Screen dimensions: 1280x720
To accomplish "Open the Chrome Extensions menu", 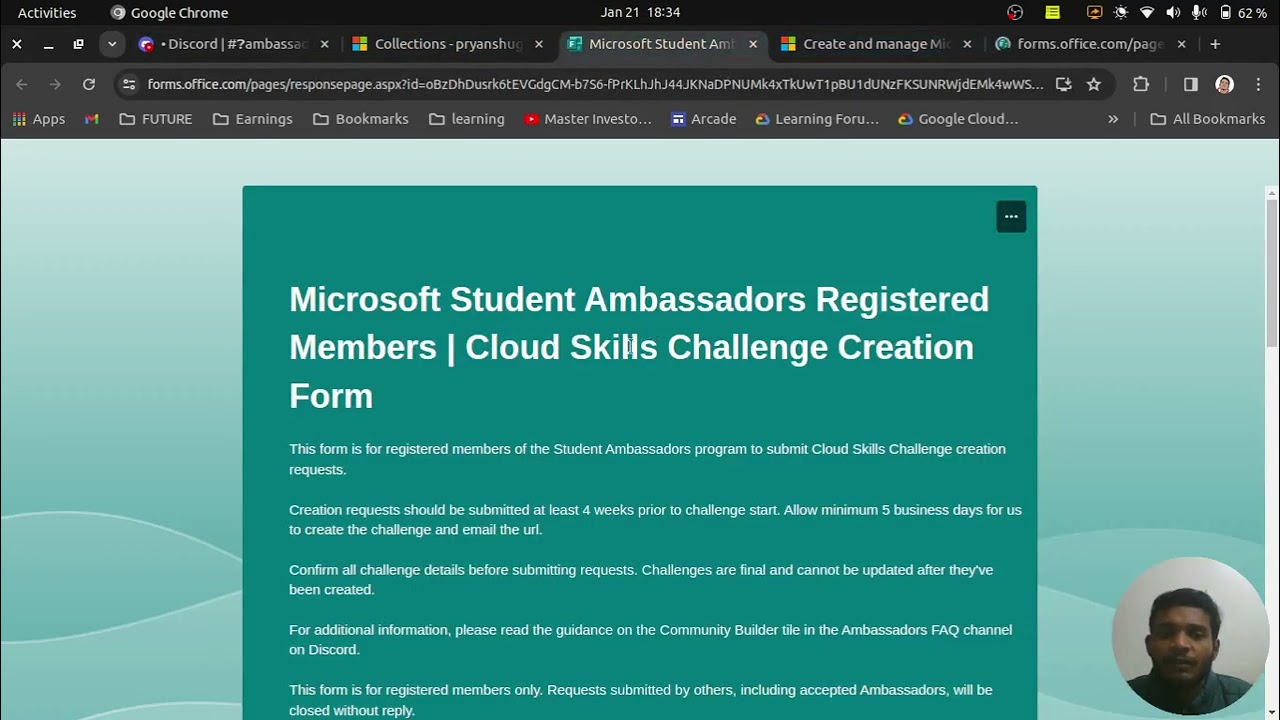I will coord(1141,85).
